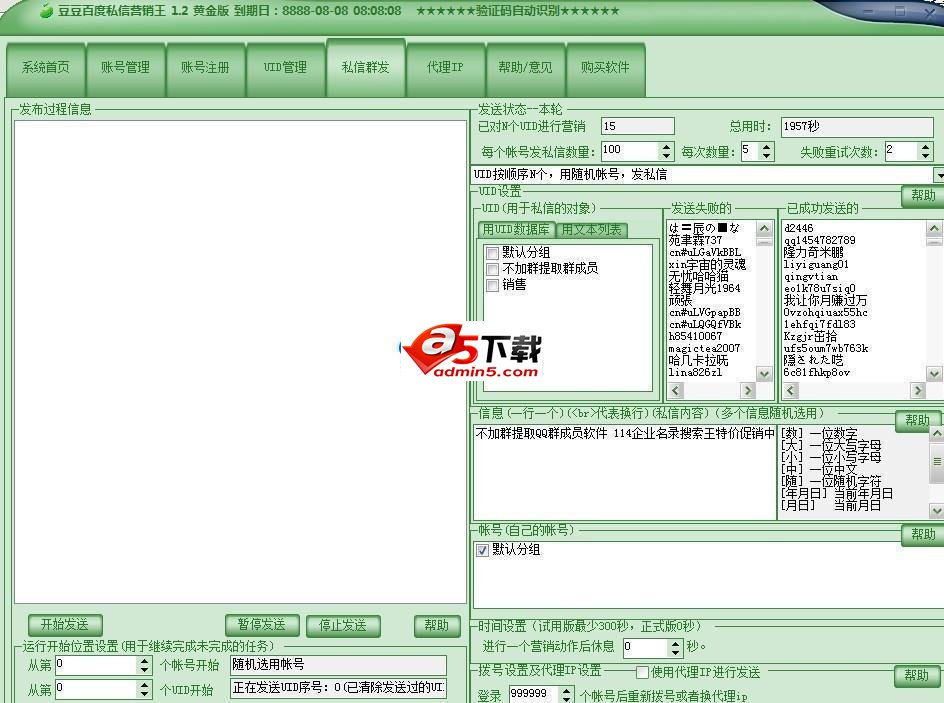Switch to the 账号注册 tab
The width and height of the screenshot is (944, 703).
[x=206, y=68]
